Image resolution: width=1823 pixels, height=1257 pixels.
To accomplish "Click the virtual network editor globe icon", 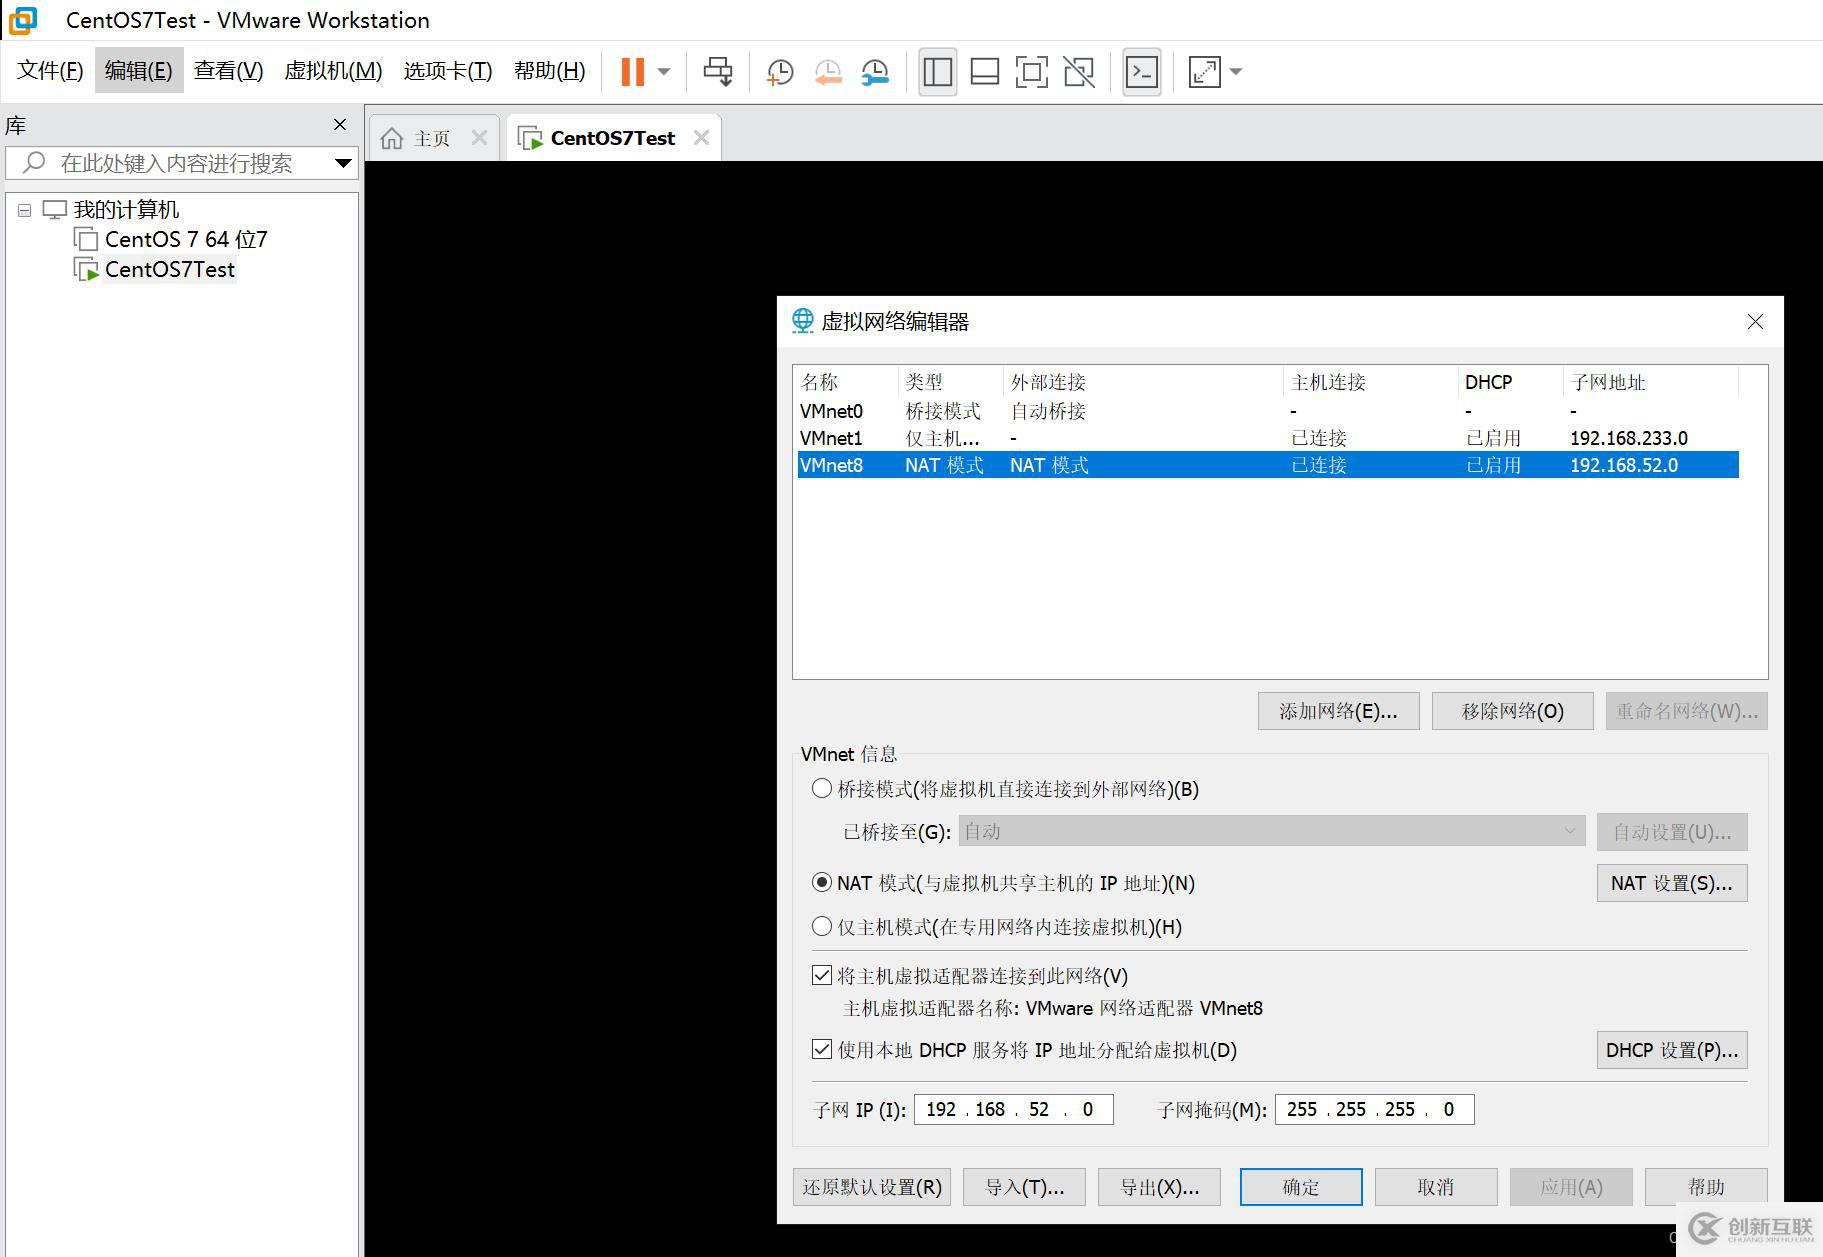I will tap(802, 321).
